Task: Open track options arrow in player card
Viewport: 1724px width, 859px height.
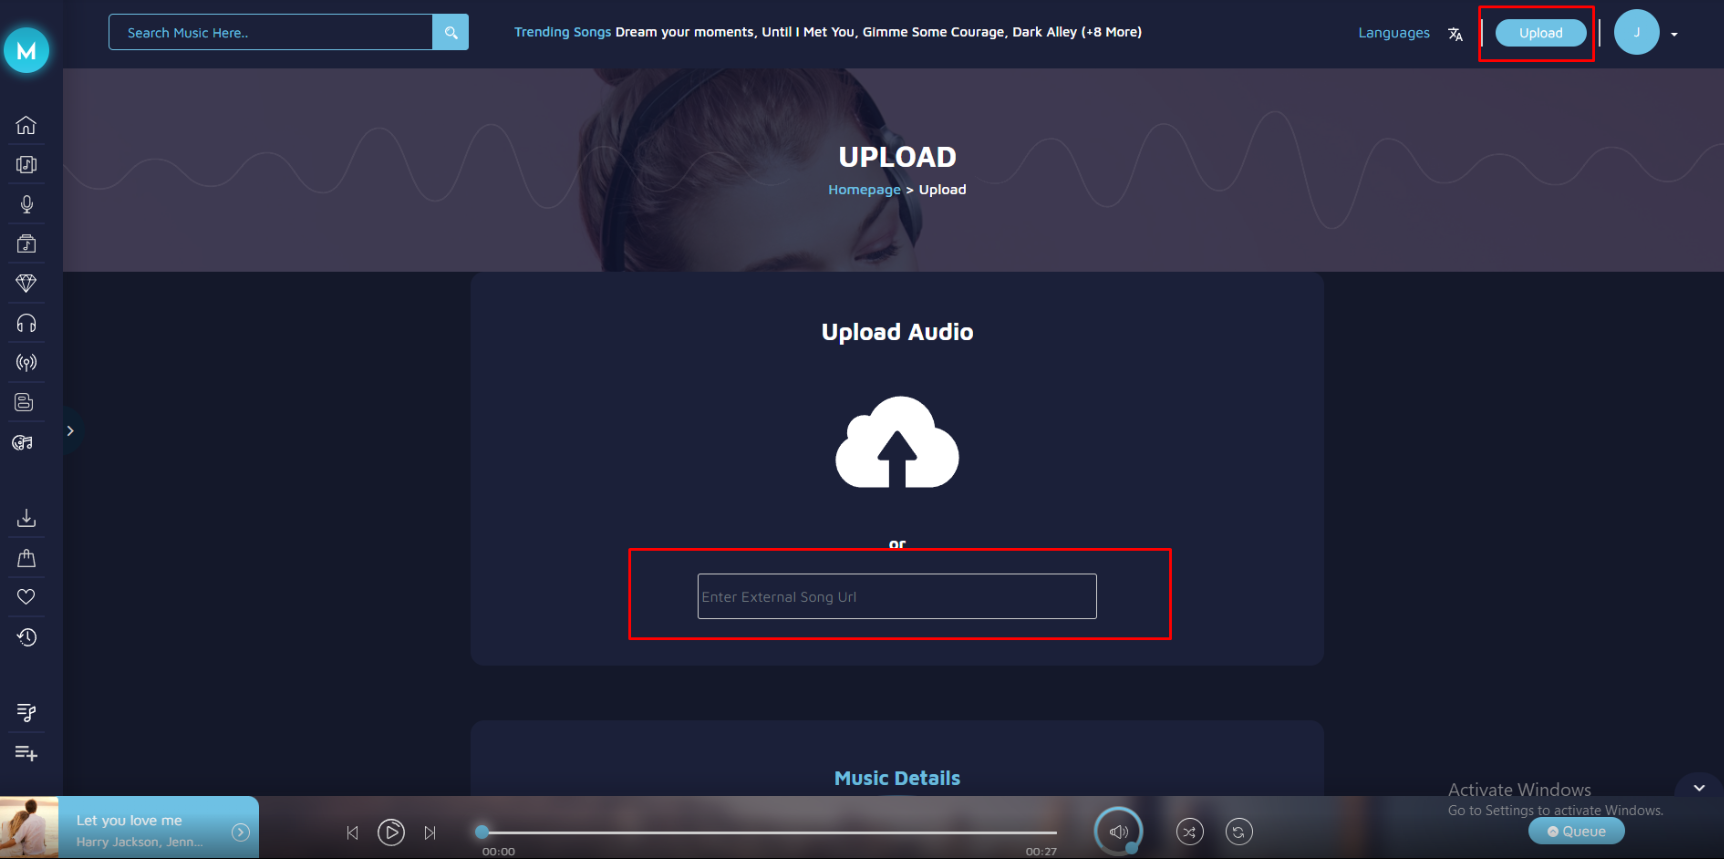Action: 240,832
